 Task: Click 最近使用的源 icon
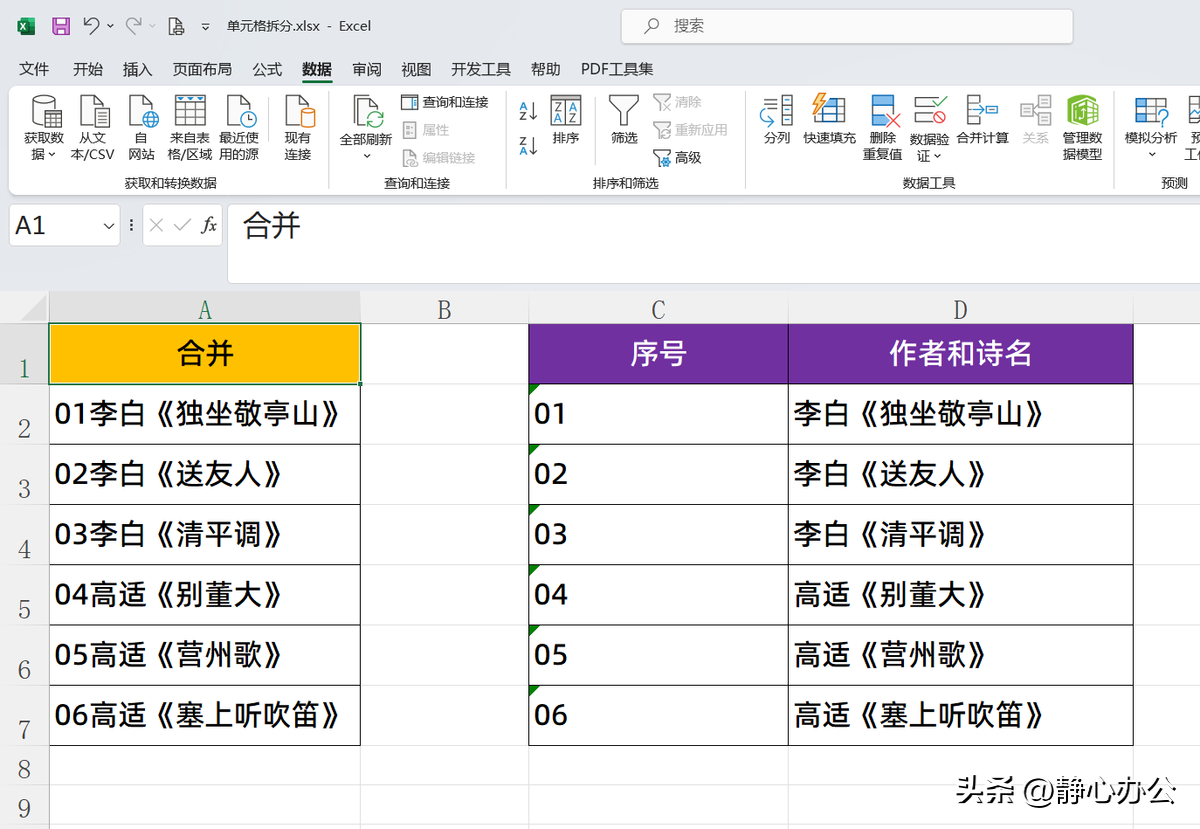click(x=240, y=112)
